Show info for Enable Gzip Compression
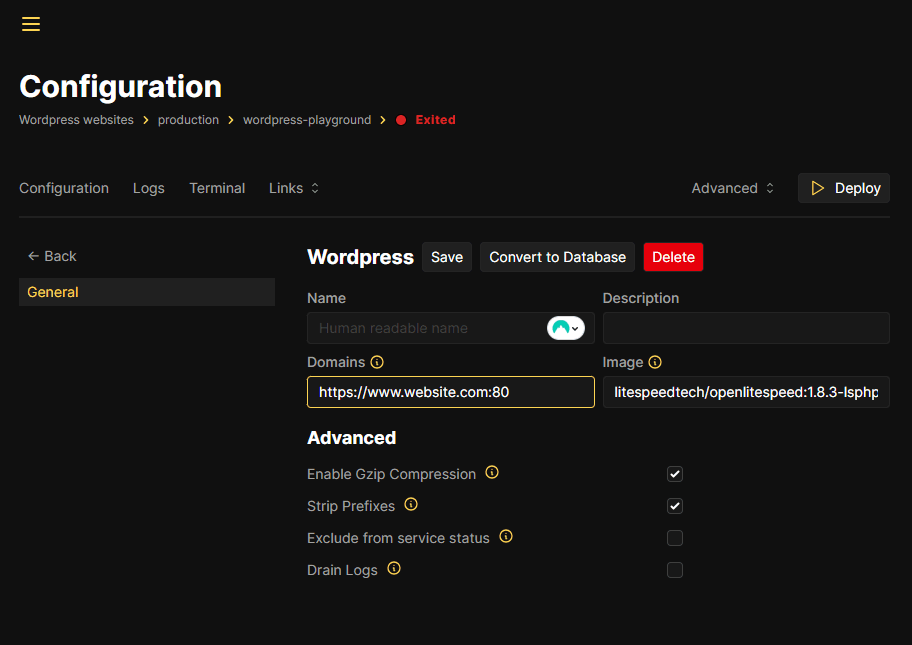 pyautogui.click(x=492, y=472)
